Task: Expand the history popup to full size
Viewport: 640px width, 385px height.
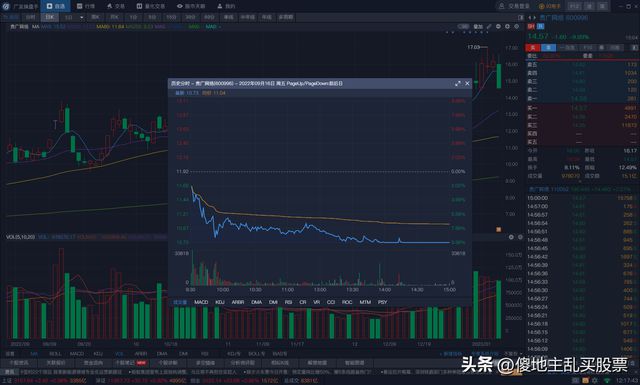Action: tap(458, 83)
